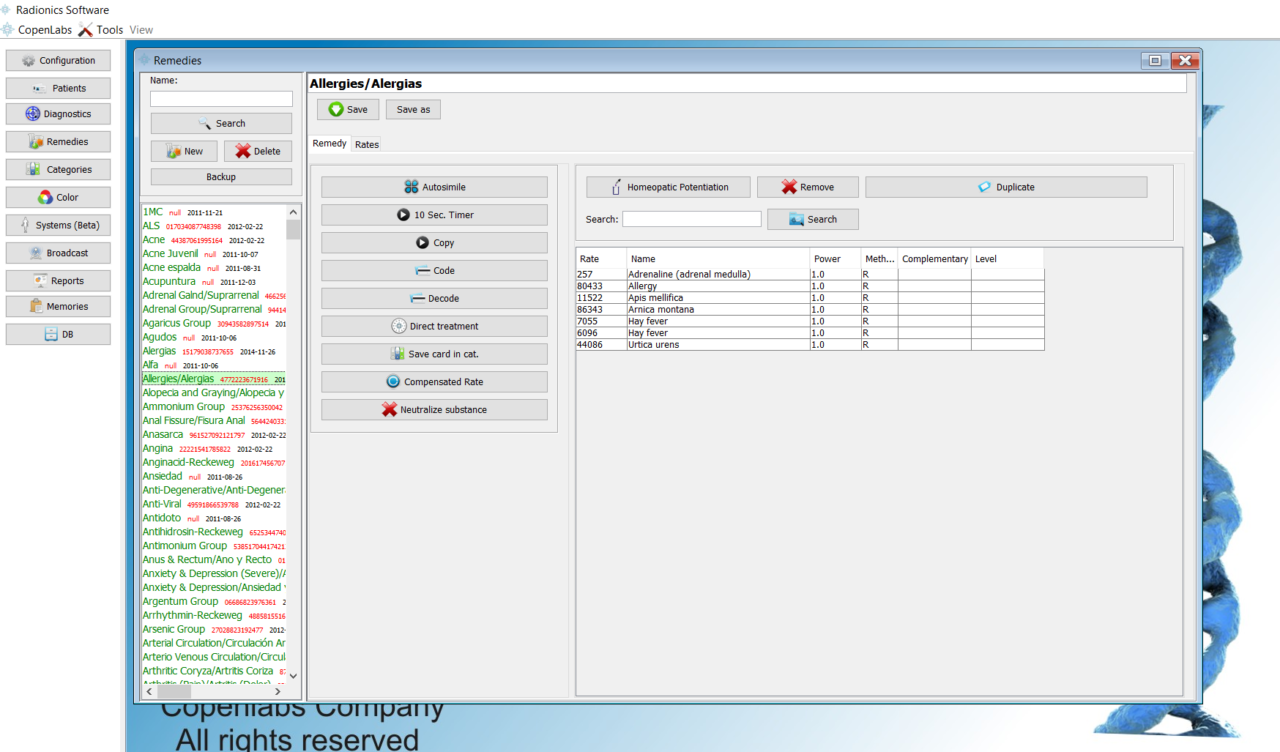The width and height of the screenshot is (1280, 752).
Task: Click the Backup button
Action: coord(221,177)
